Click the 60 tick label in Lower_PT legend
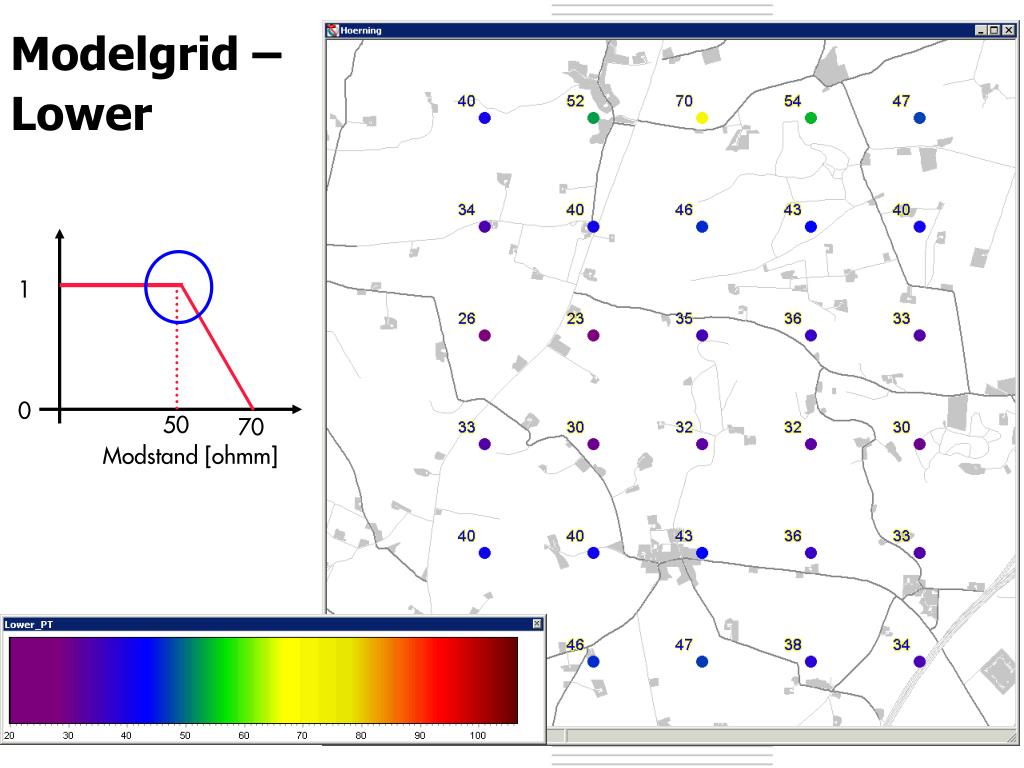 [244, 735]
